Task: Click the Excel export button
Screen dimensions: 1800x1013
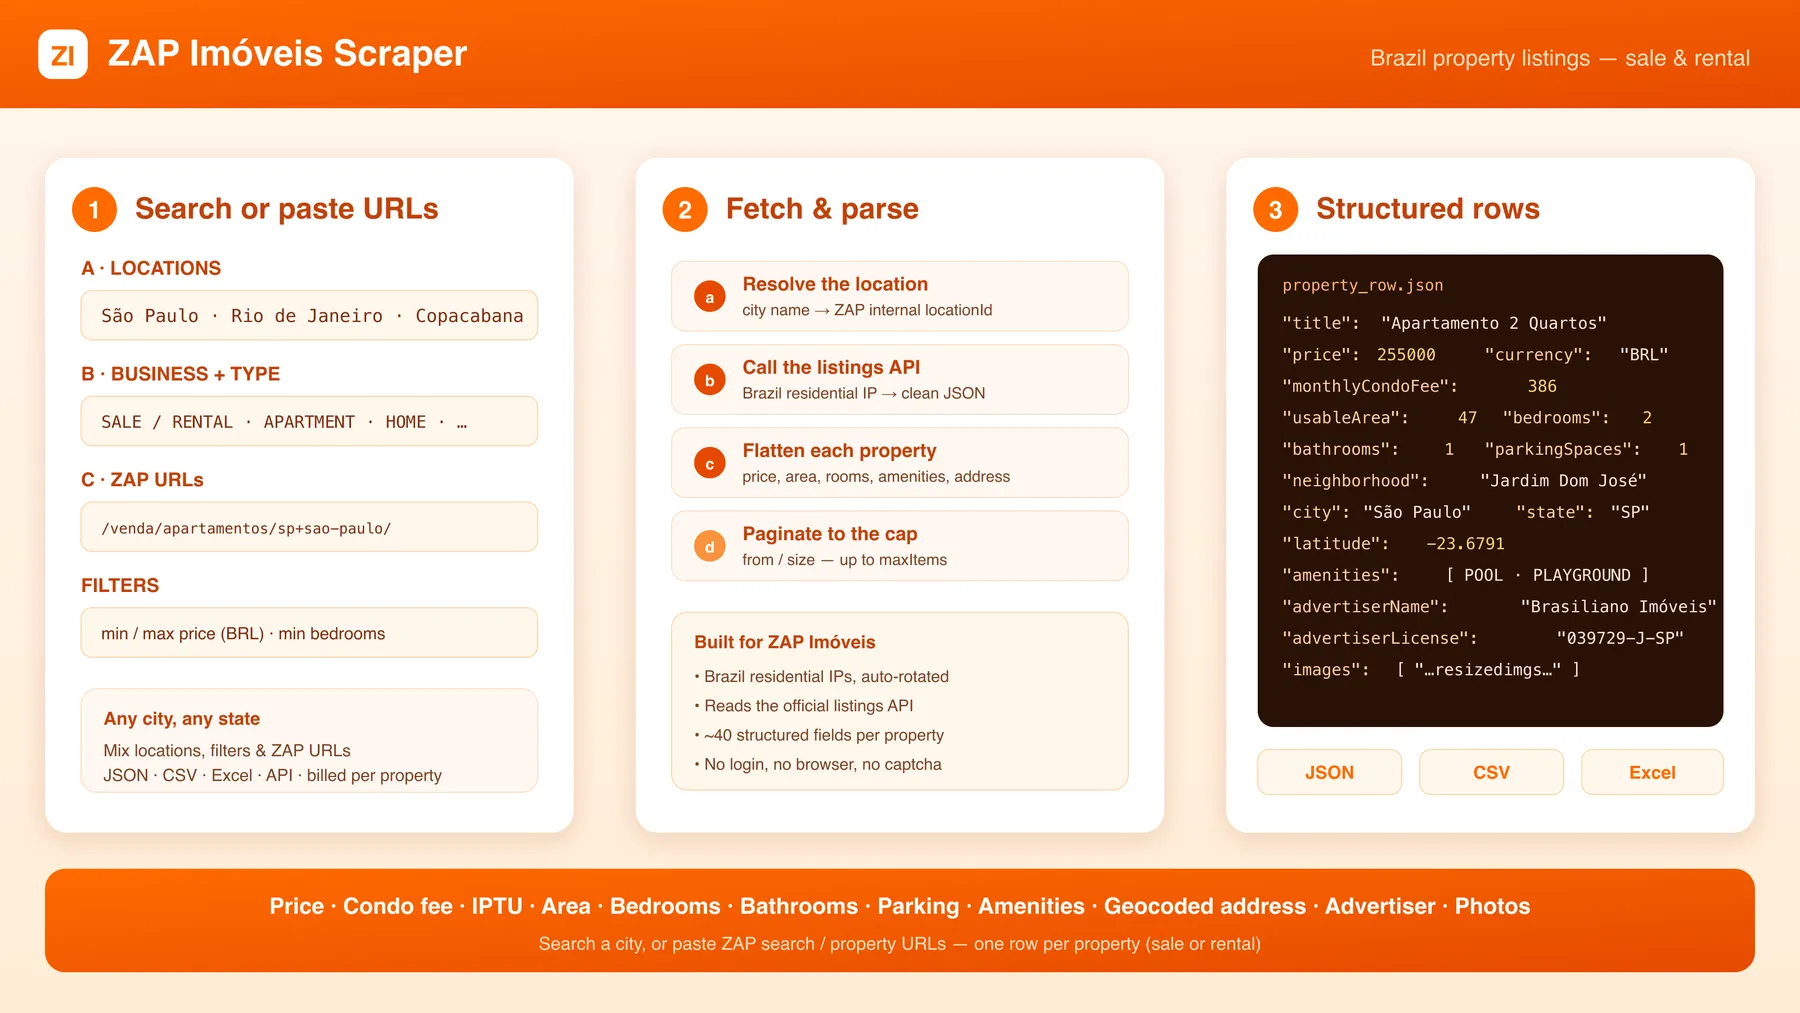Action: [1652, 772]
